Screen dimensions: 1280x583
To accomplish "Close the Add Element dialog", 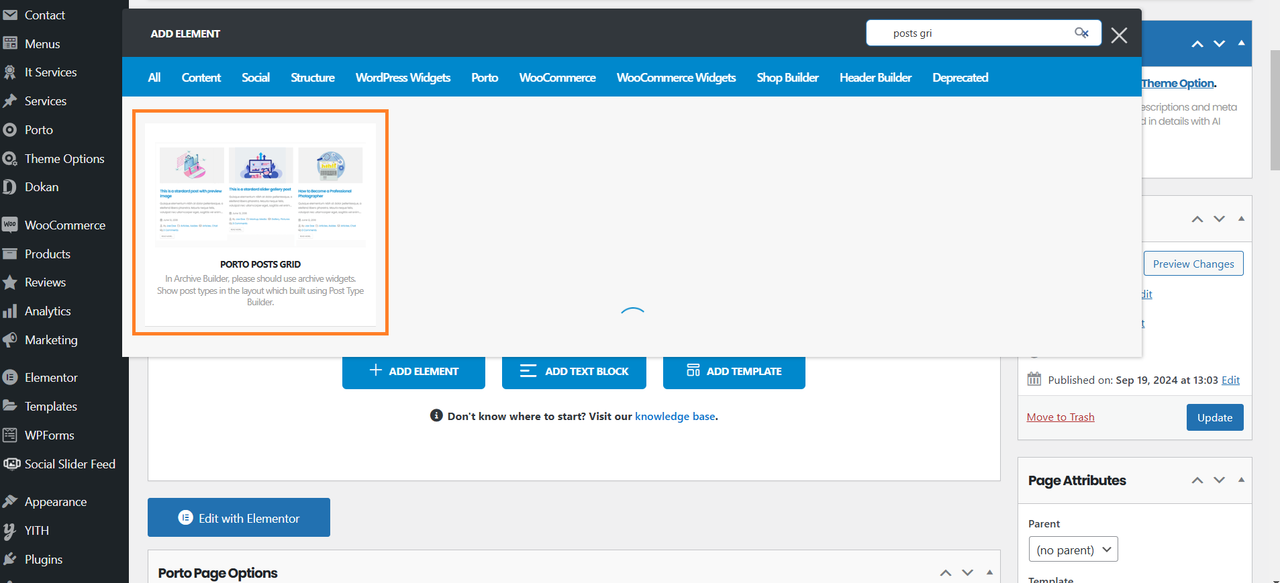I will click(x=1119, y=35).
